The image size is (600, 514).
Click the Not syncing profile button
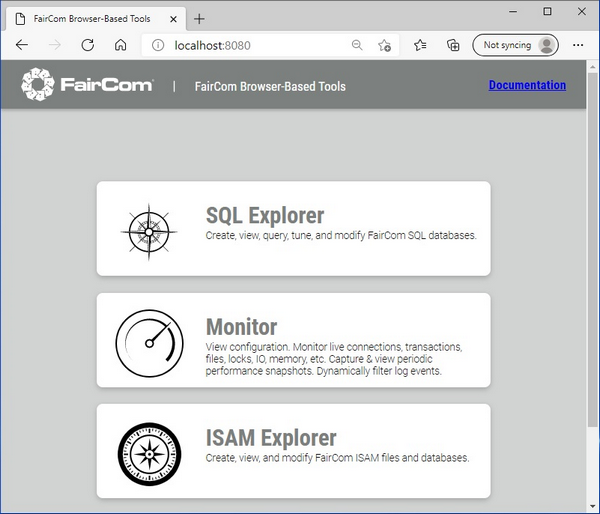[x=515, y=45]
